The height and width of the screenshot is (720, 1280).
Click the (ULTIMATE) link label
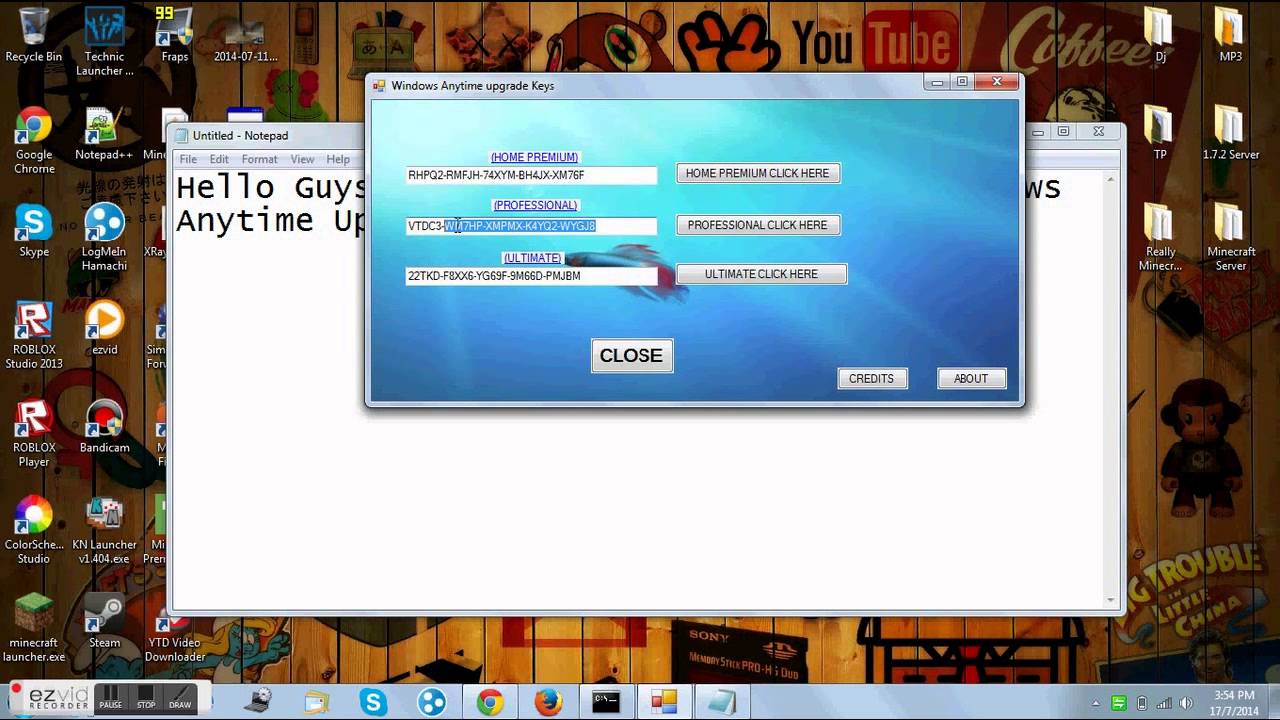coord(532,258)
